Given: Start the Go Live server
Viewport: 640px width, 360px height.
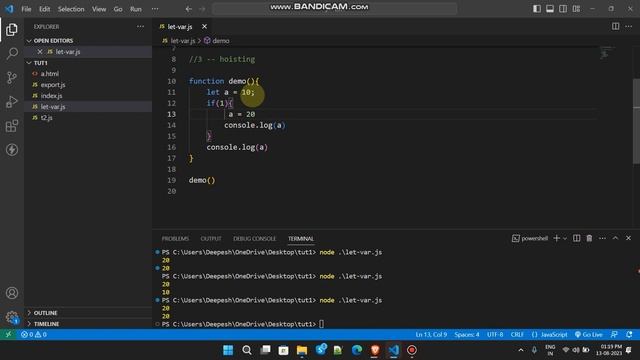Looking at the screenshot, I should pyautogui.click(x=588, y=335).
